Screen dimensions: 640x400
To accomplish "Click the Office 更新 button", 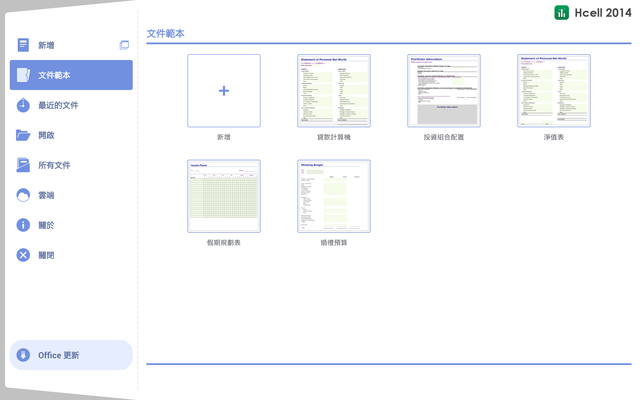I will pos(71,355).
